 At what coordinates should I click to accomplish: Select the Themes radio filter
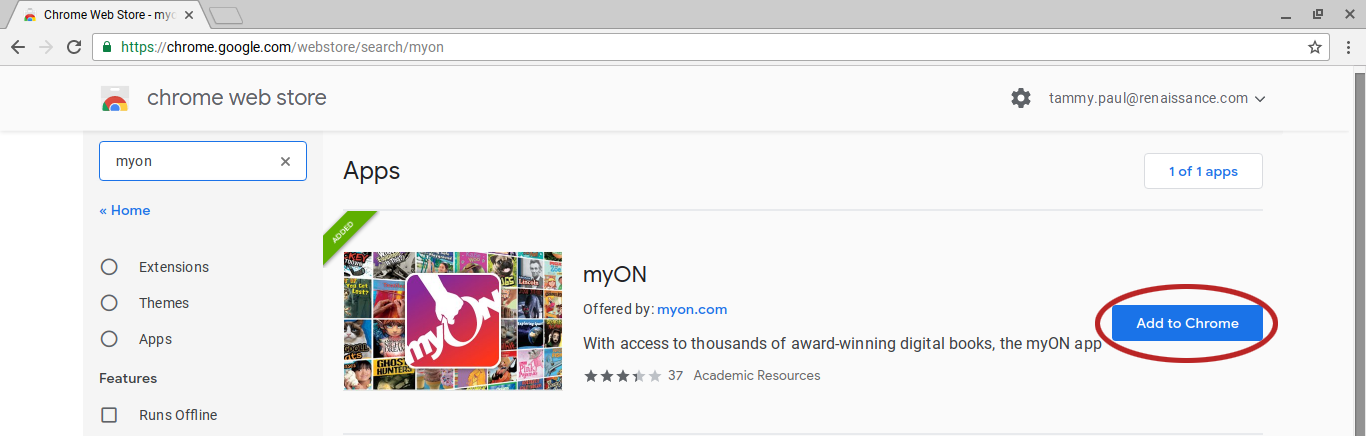[x=110, y=303]
